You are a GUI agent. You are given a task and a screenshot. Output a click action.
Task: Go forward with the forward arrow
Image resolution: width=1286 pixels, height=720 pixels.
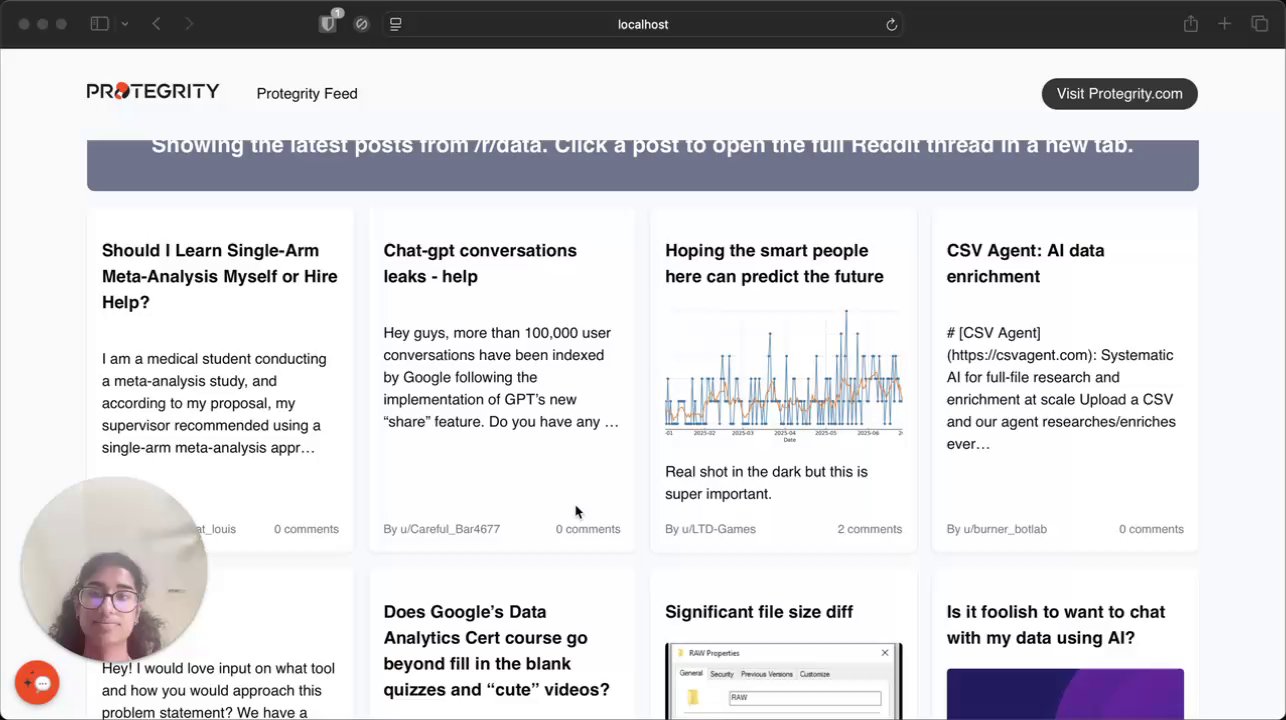click(189, 24)
